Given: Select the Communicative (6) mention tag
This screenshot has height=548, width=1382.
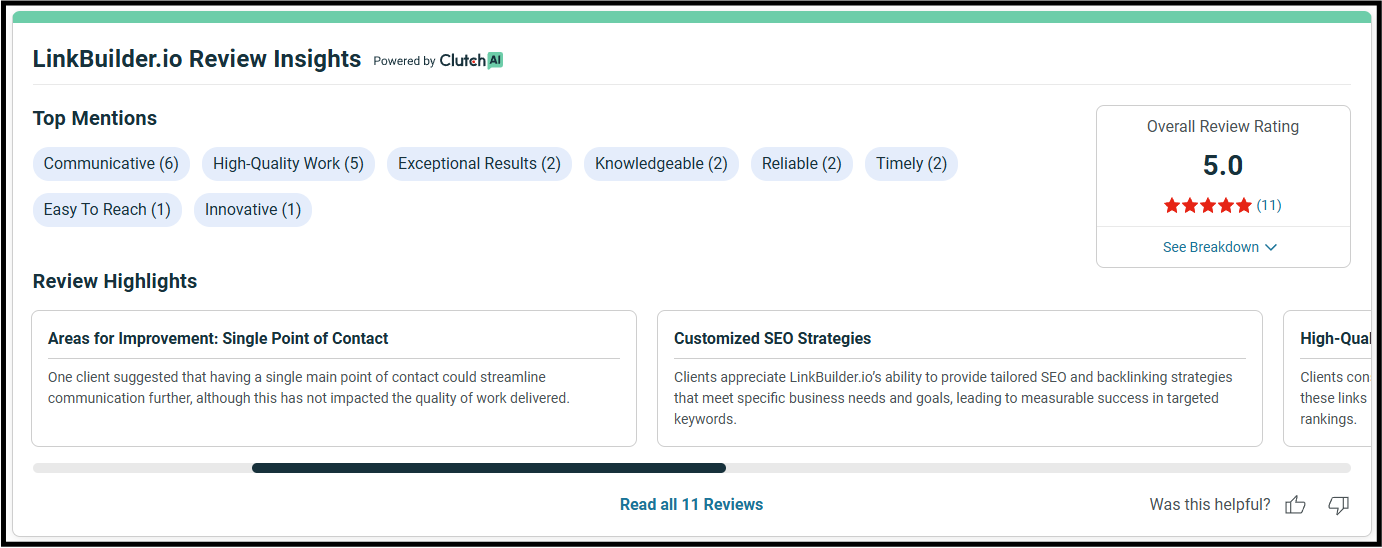Looking at the screenshot, I should 111,164.
